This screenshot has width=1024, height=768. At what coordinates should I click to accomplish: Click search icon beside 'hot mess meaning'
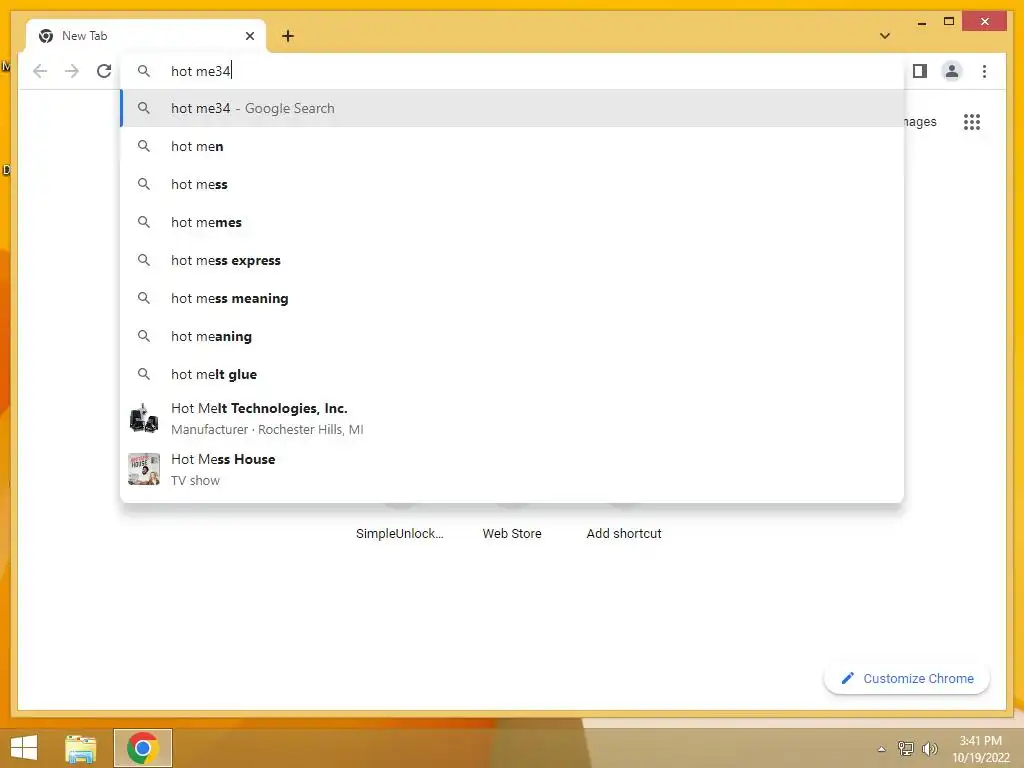pyautogui.click(x=144, y=298)
